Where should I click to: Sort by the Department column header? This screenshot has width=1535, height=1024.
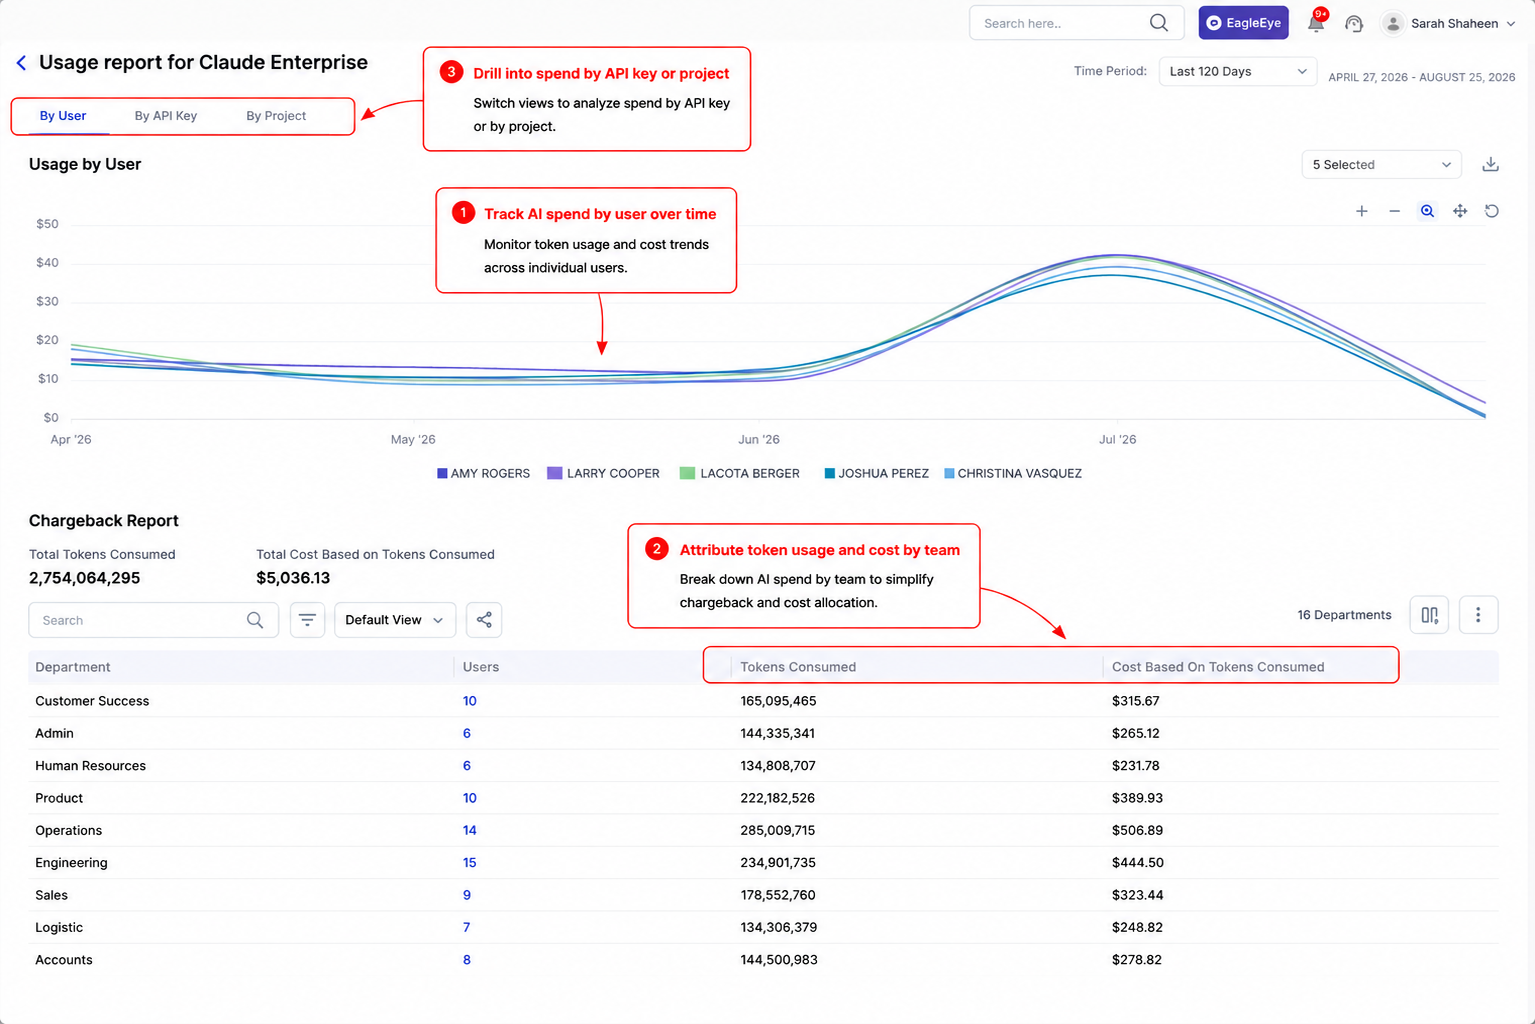tap(73, 667)
